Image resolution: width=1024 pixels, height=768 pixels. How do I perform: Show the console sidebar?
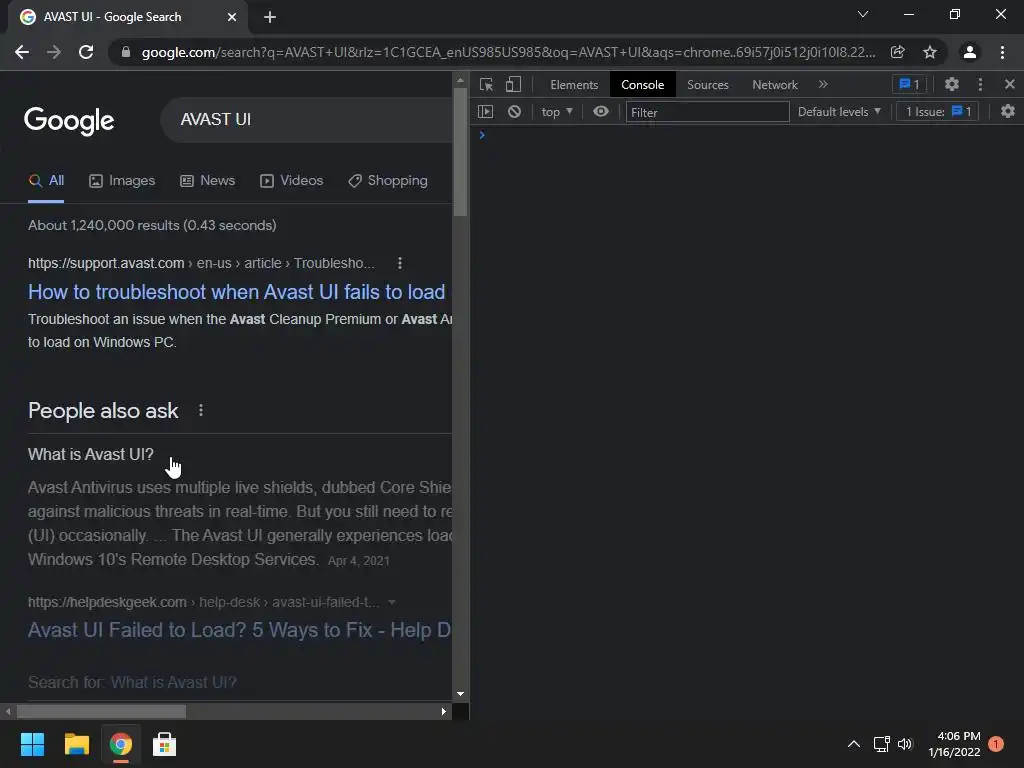(485, 112)
